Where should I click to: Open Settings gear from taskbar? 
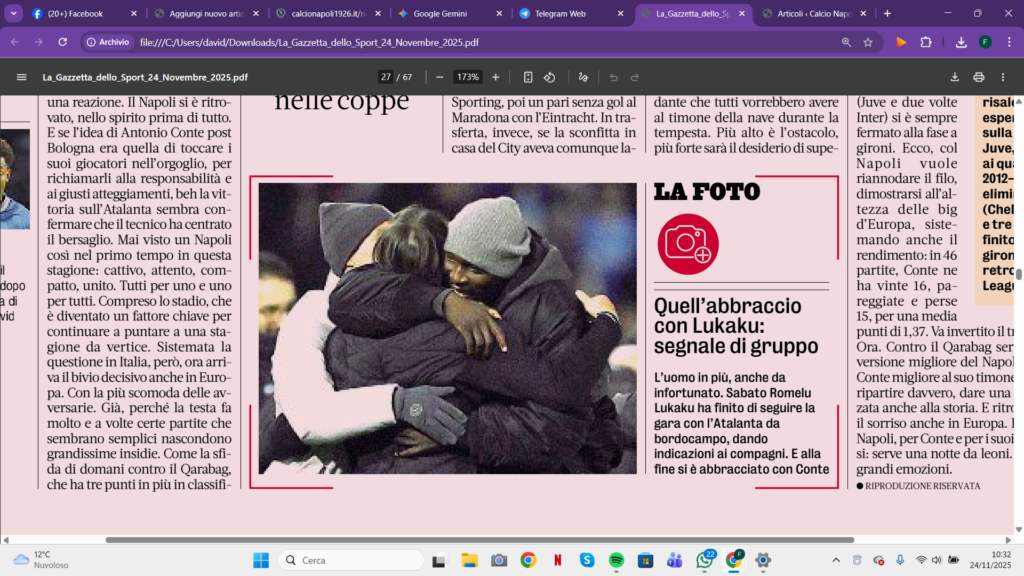[763, 560]
